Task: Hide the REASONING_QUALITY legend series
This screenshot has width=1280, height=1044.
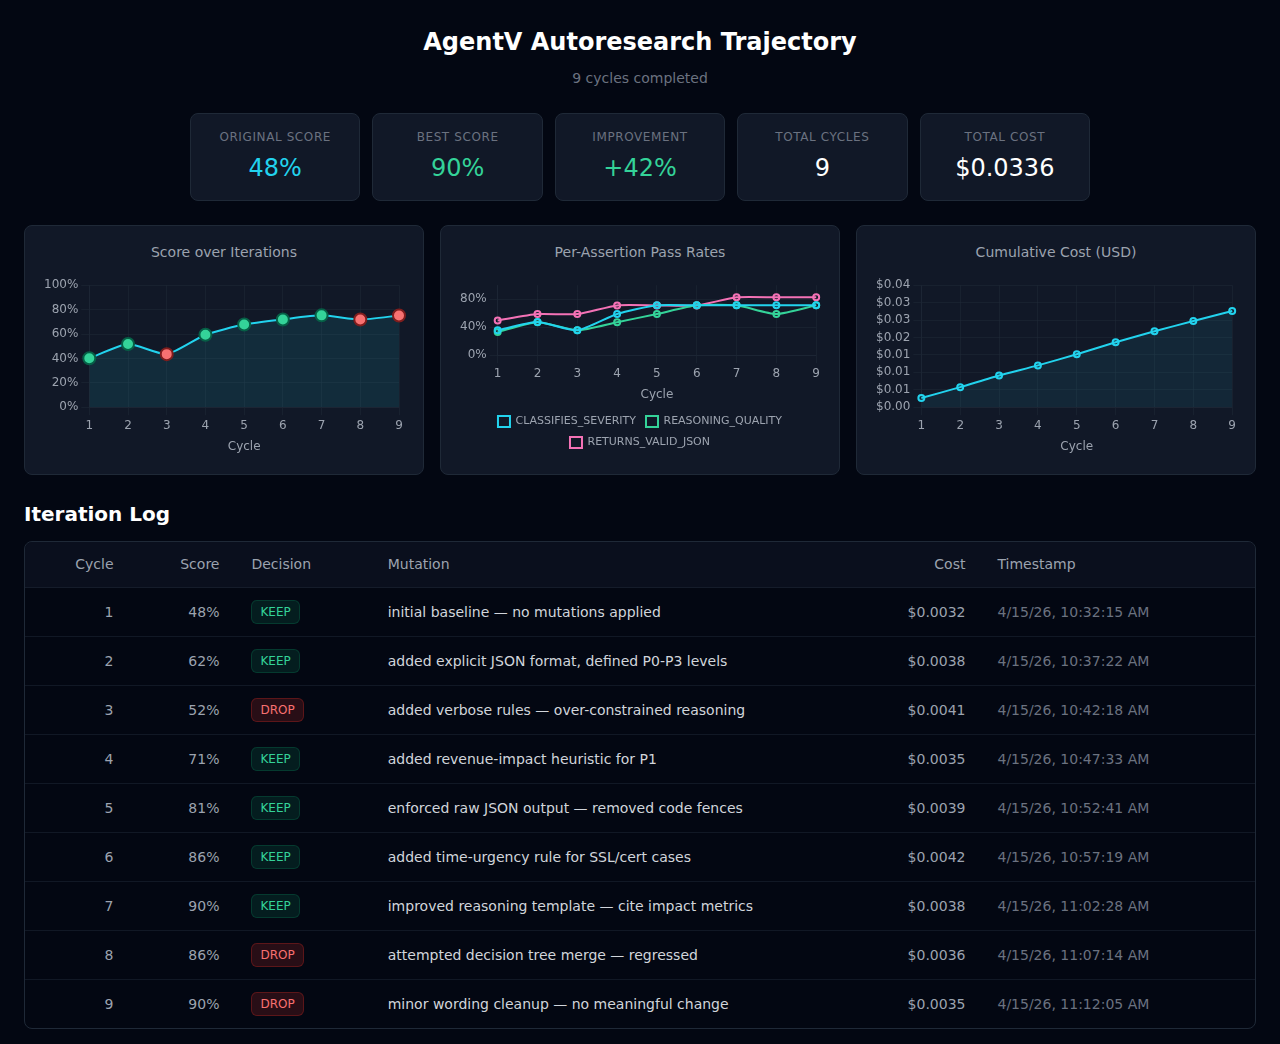Action: pos(713,421)
